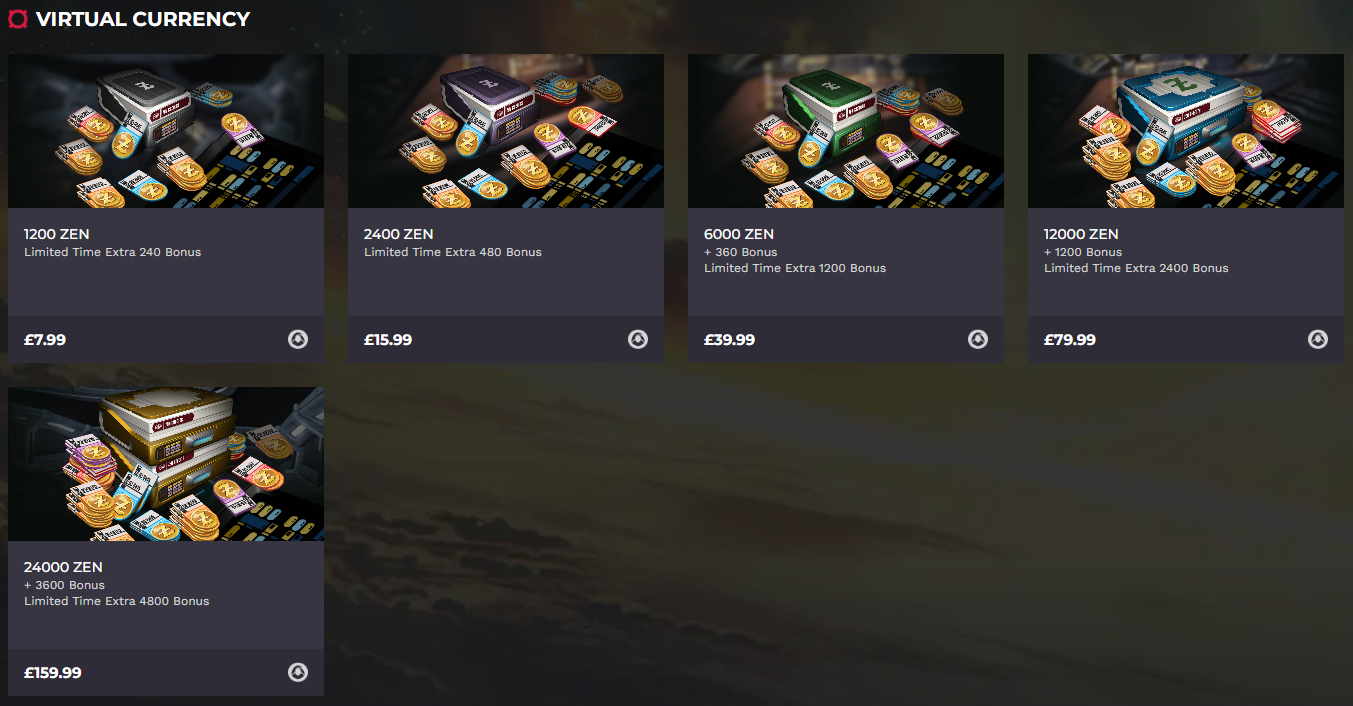Screen dimensions: 1353x706
Task: Select the 1200 ZEN title
Action: (x=57, y=234)
